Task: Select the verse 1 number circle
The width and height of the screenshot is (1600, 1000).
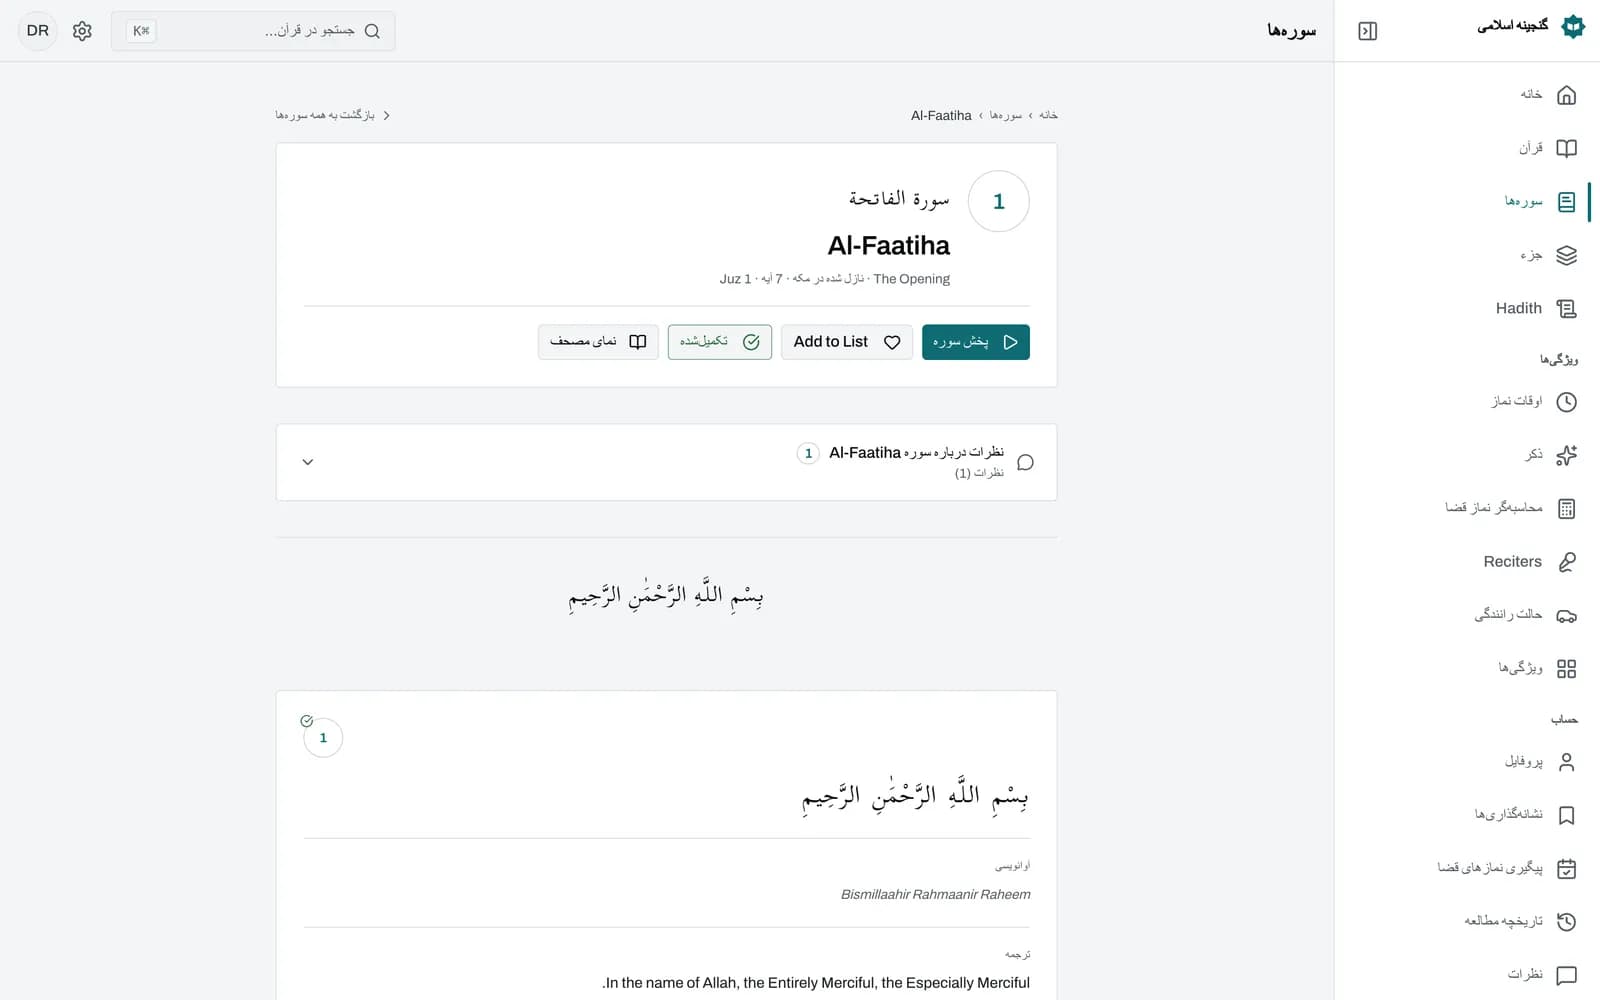Action: (x=323, y=738)
